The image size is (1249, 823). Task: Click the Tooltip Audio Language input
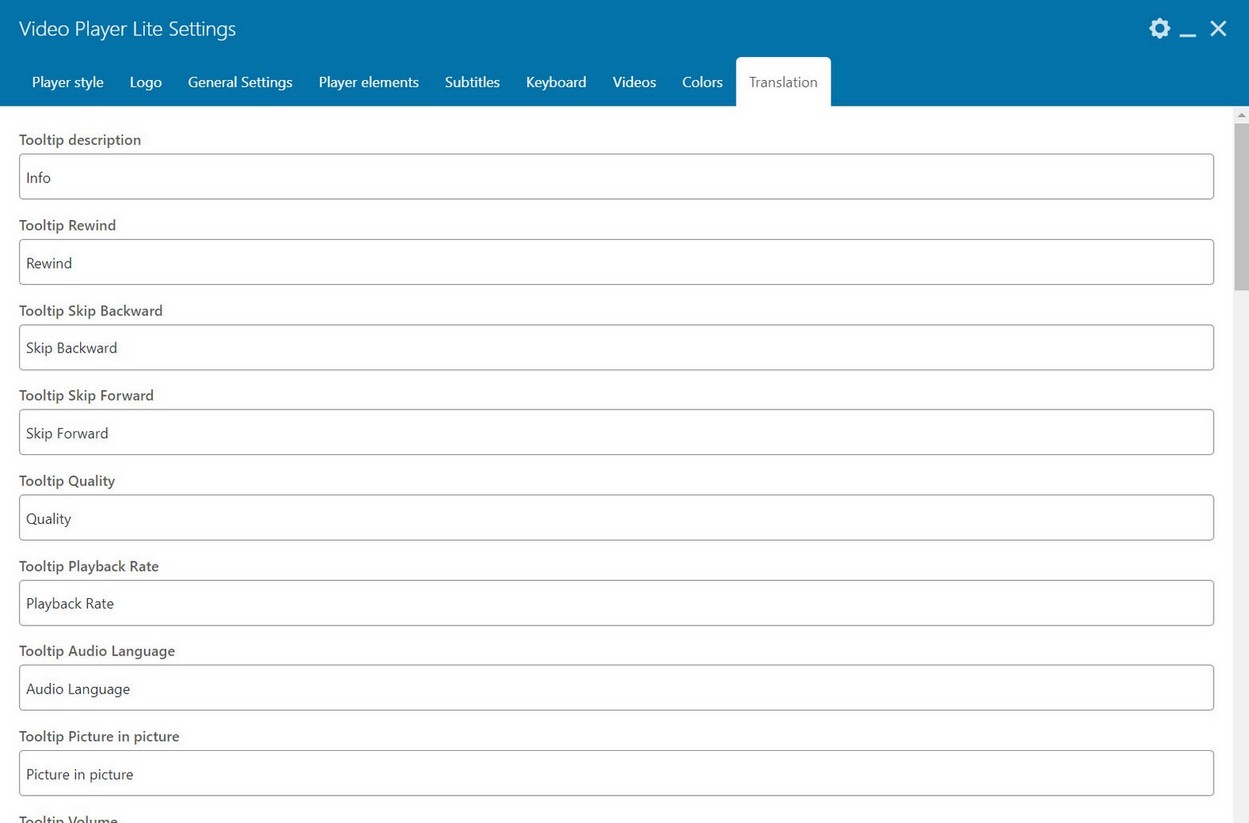pos(616,688)
